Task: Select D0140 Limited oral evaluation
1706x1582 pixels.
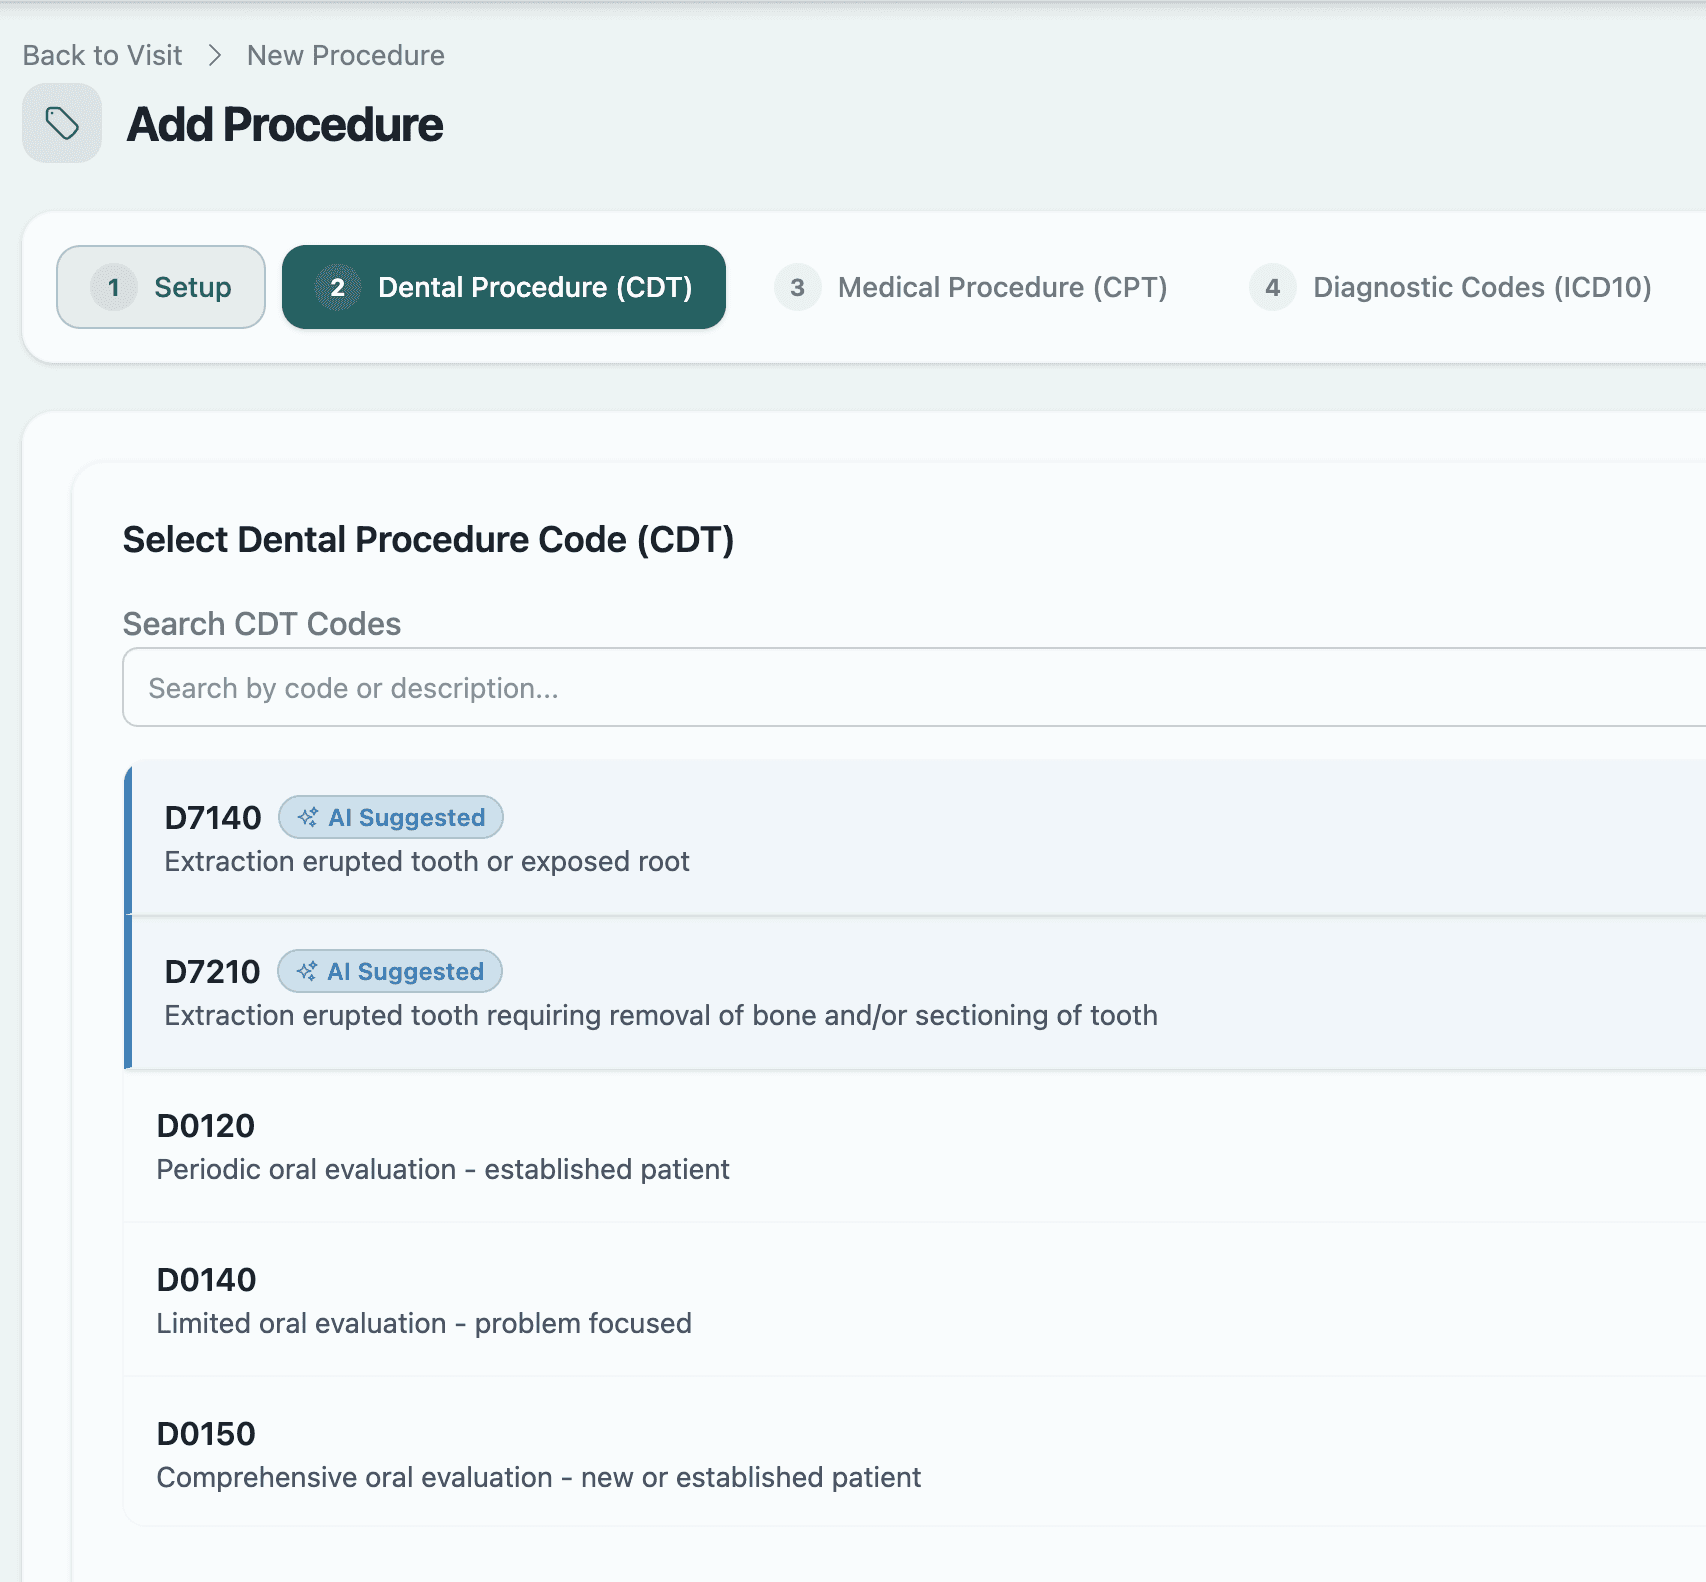Action: pyautogui.click(x=700, y=1300)
